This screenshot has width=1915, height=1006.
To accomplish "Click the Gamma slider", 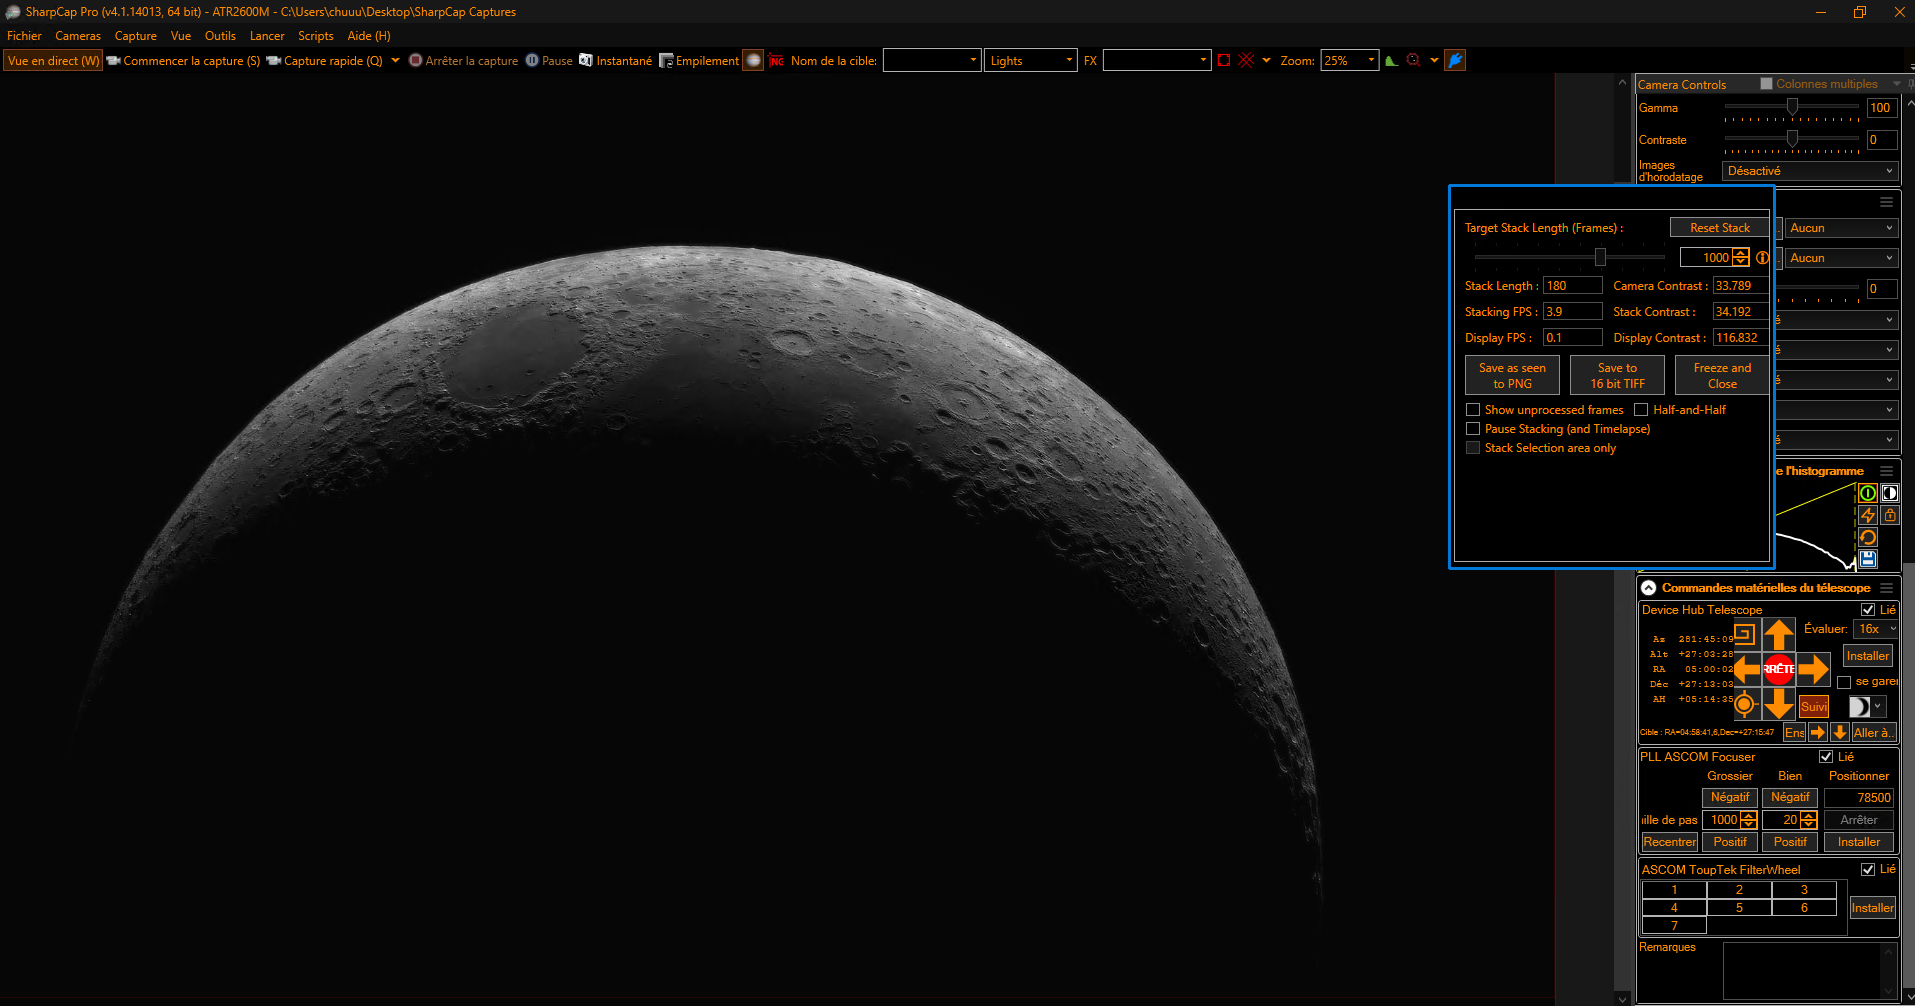I will (1792, 108).
